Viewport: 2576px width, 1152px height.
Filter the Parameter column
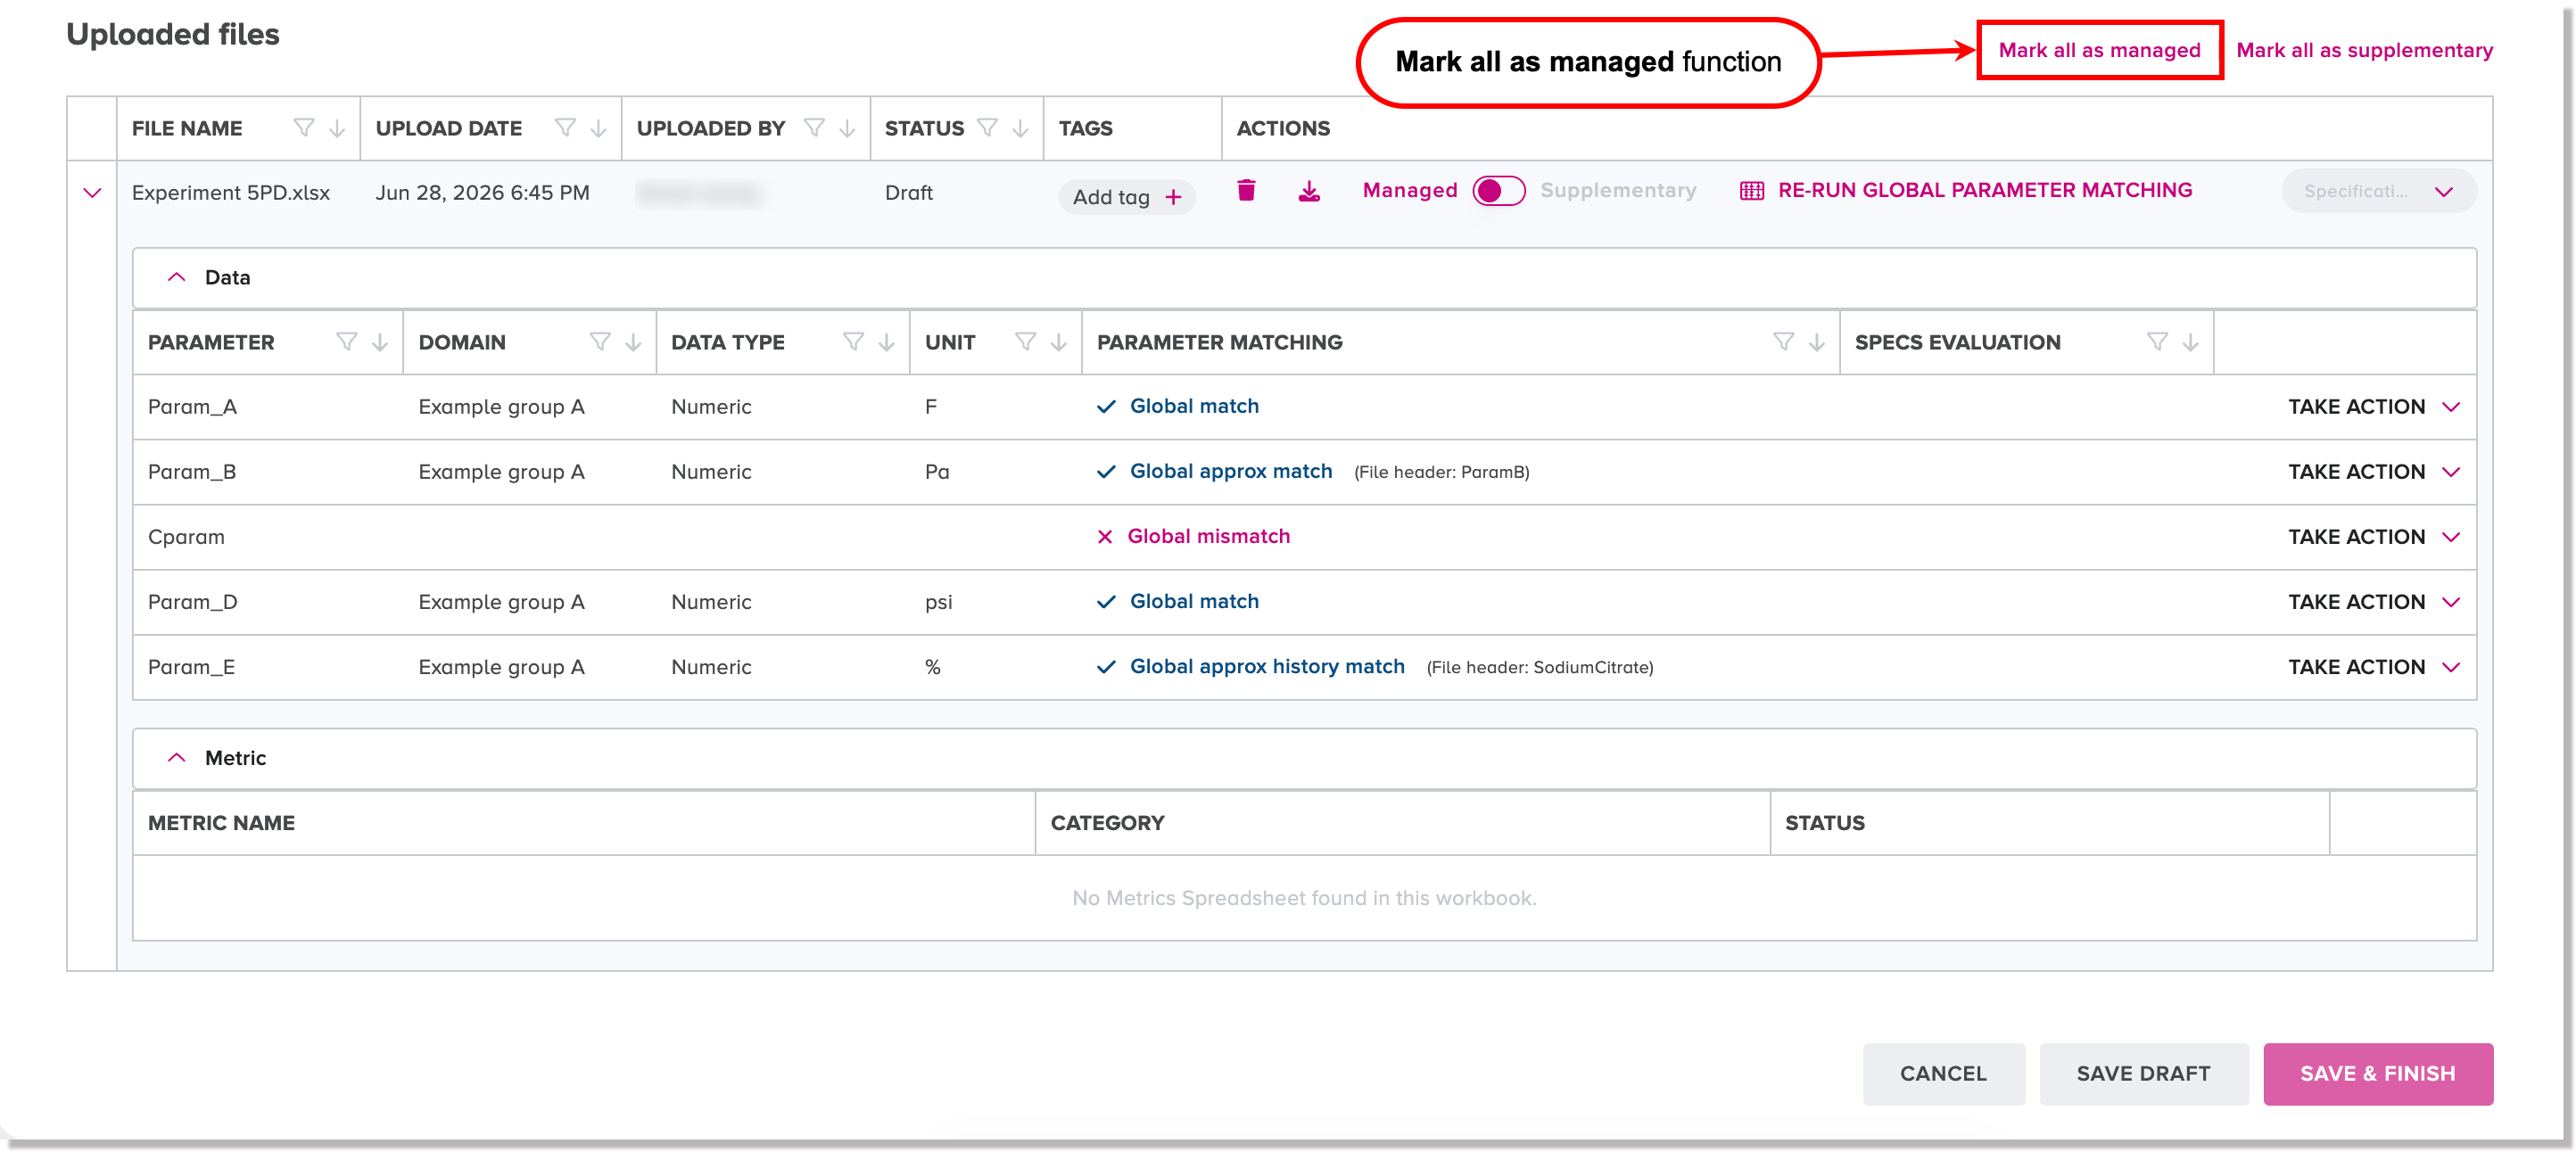point(346,341)
